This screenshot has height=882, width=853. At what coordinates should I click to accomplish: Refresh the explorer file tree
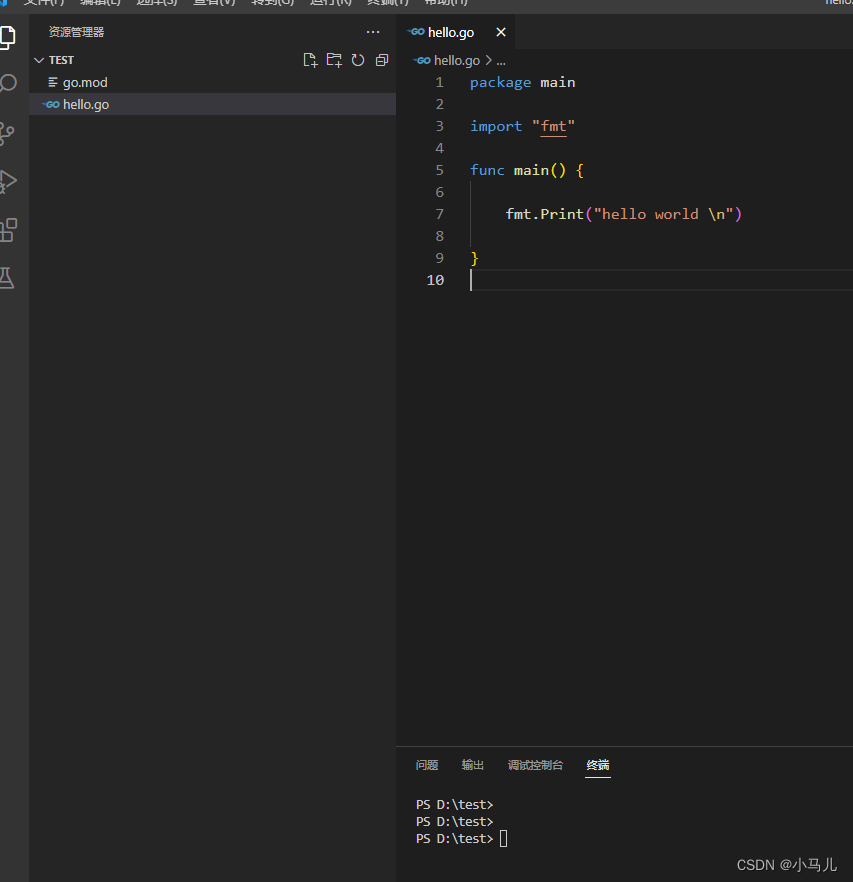[x=358, y=60]
